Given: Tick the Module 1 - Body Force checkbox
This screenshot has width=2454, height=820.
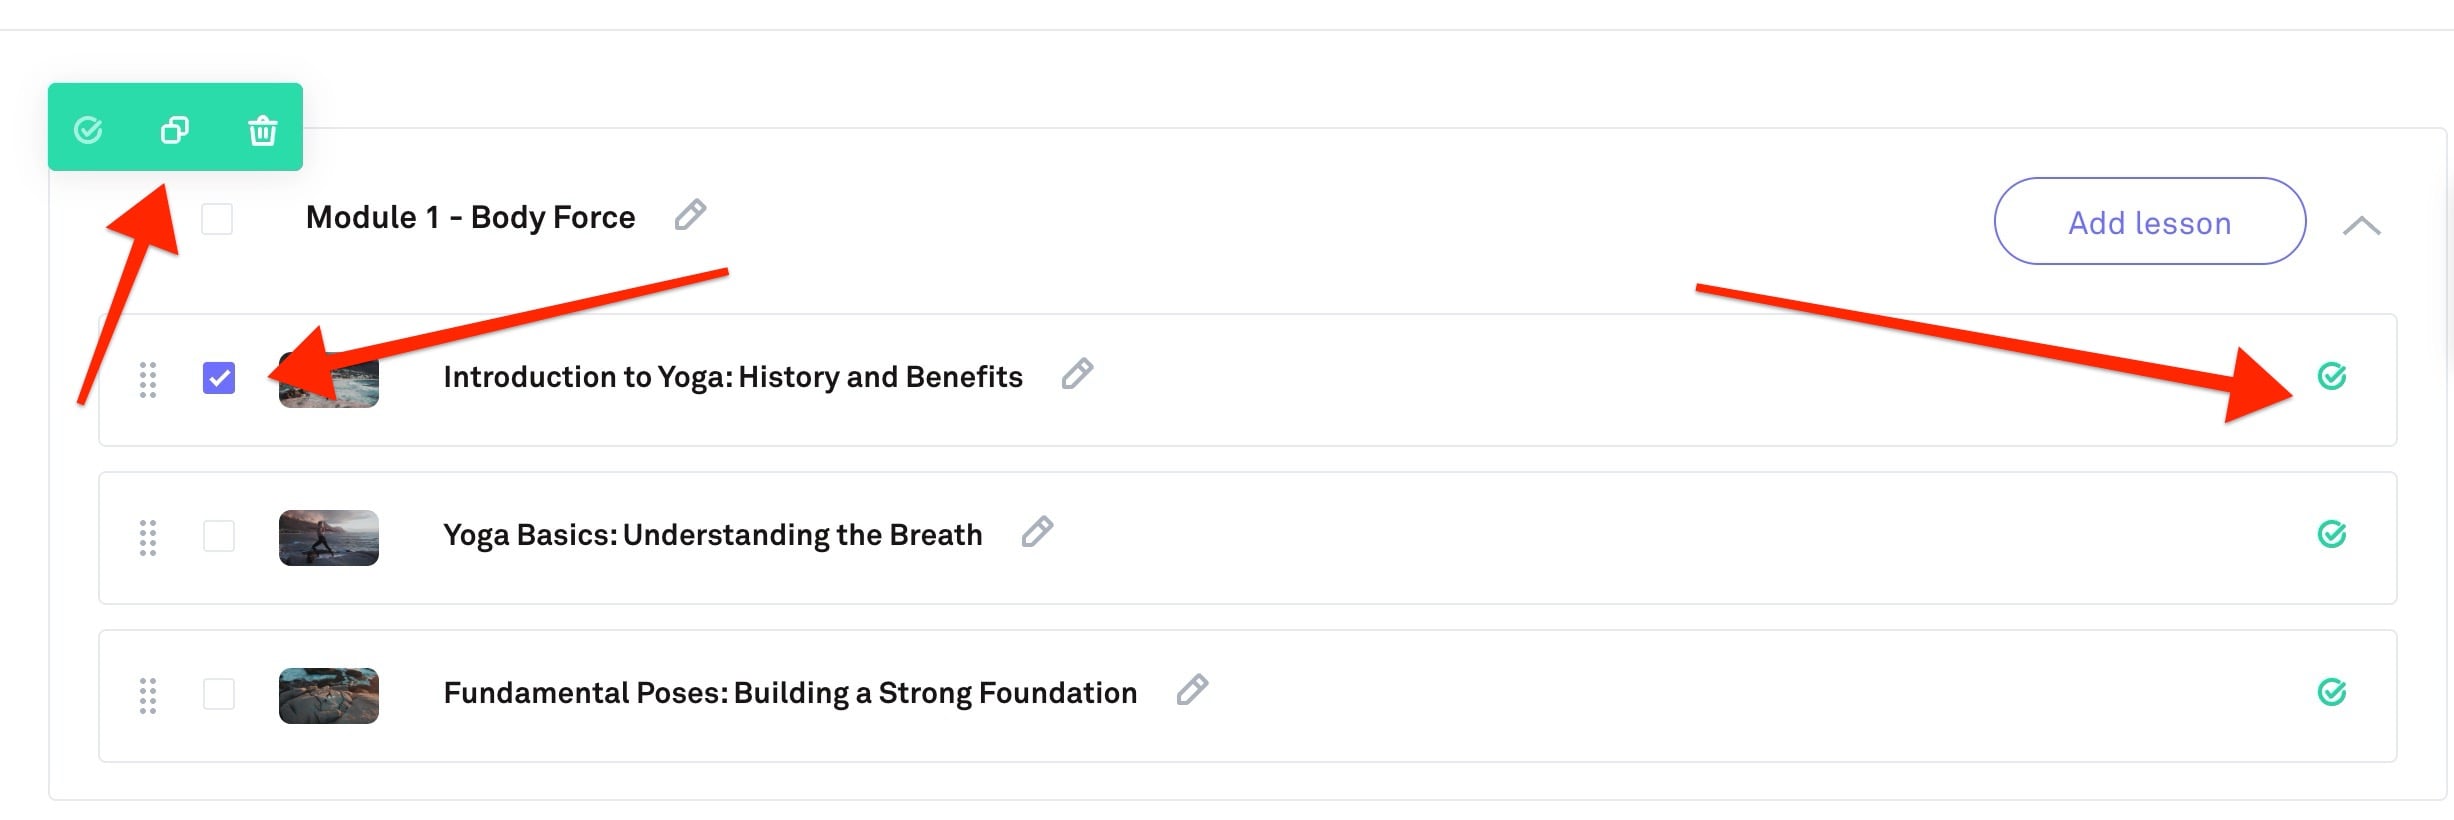Looking at the screenshot, I should tap(217, 218).
